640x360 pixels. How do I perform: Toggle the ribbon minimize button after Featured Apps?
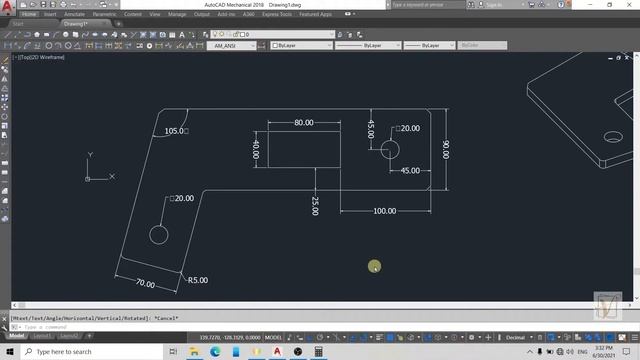coord(348,14)
